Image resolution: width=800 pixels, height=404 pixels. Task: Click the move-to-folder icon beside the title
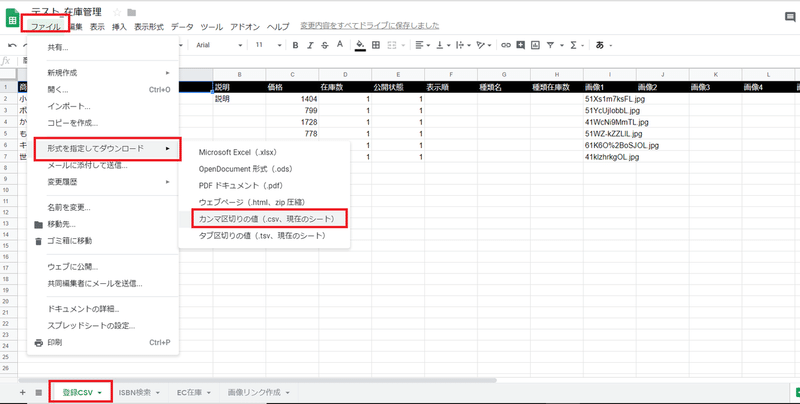[132, 12]
